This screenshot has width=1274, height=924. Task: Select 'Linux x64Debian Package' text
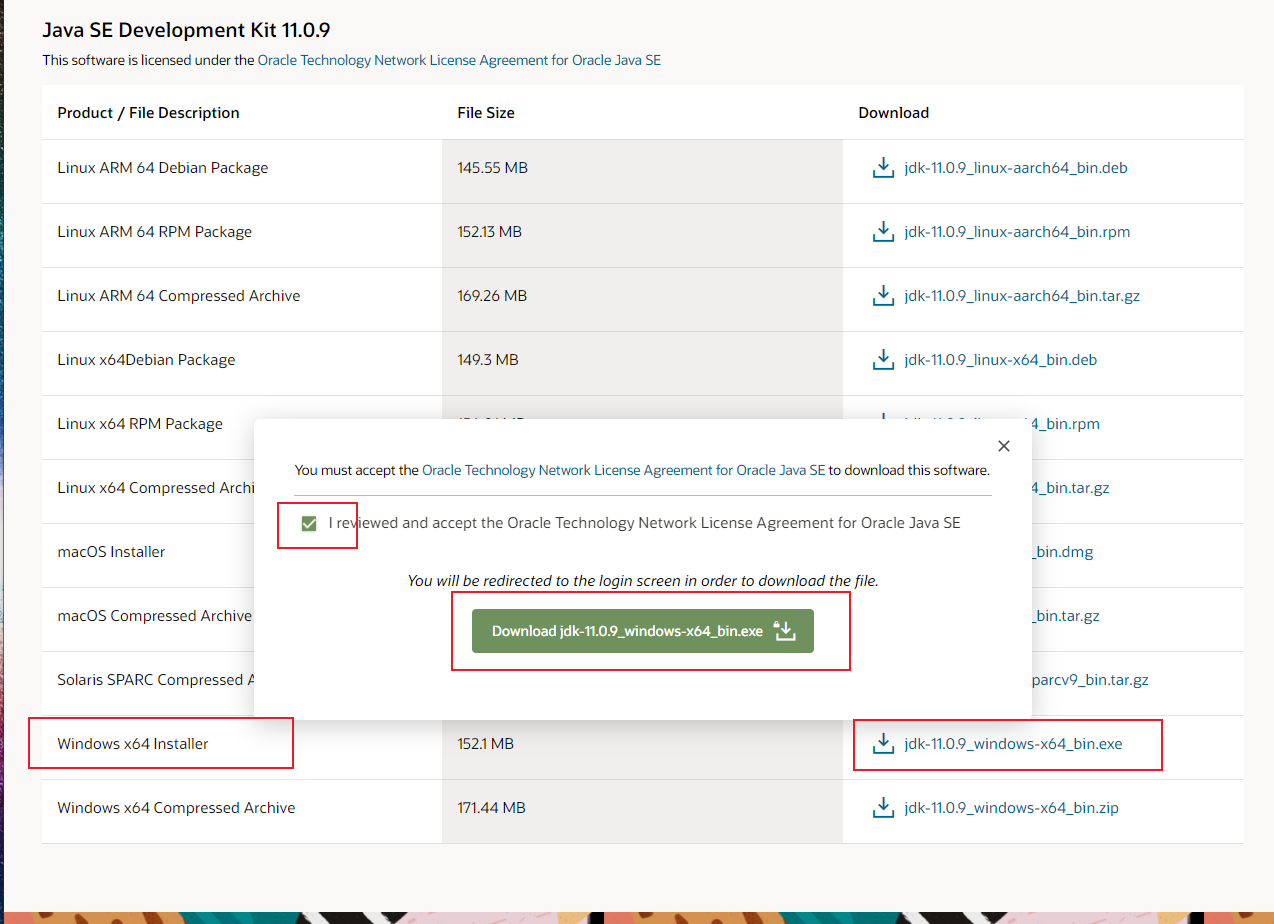146,360
